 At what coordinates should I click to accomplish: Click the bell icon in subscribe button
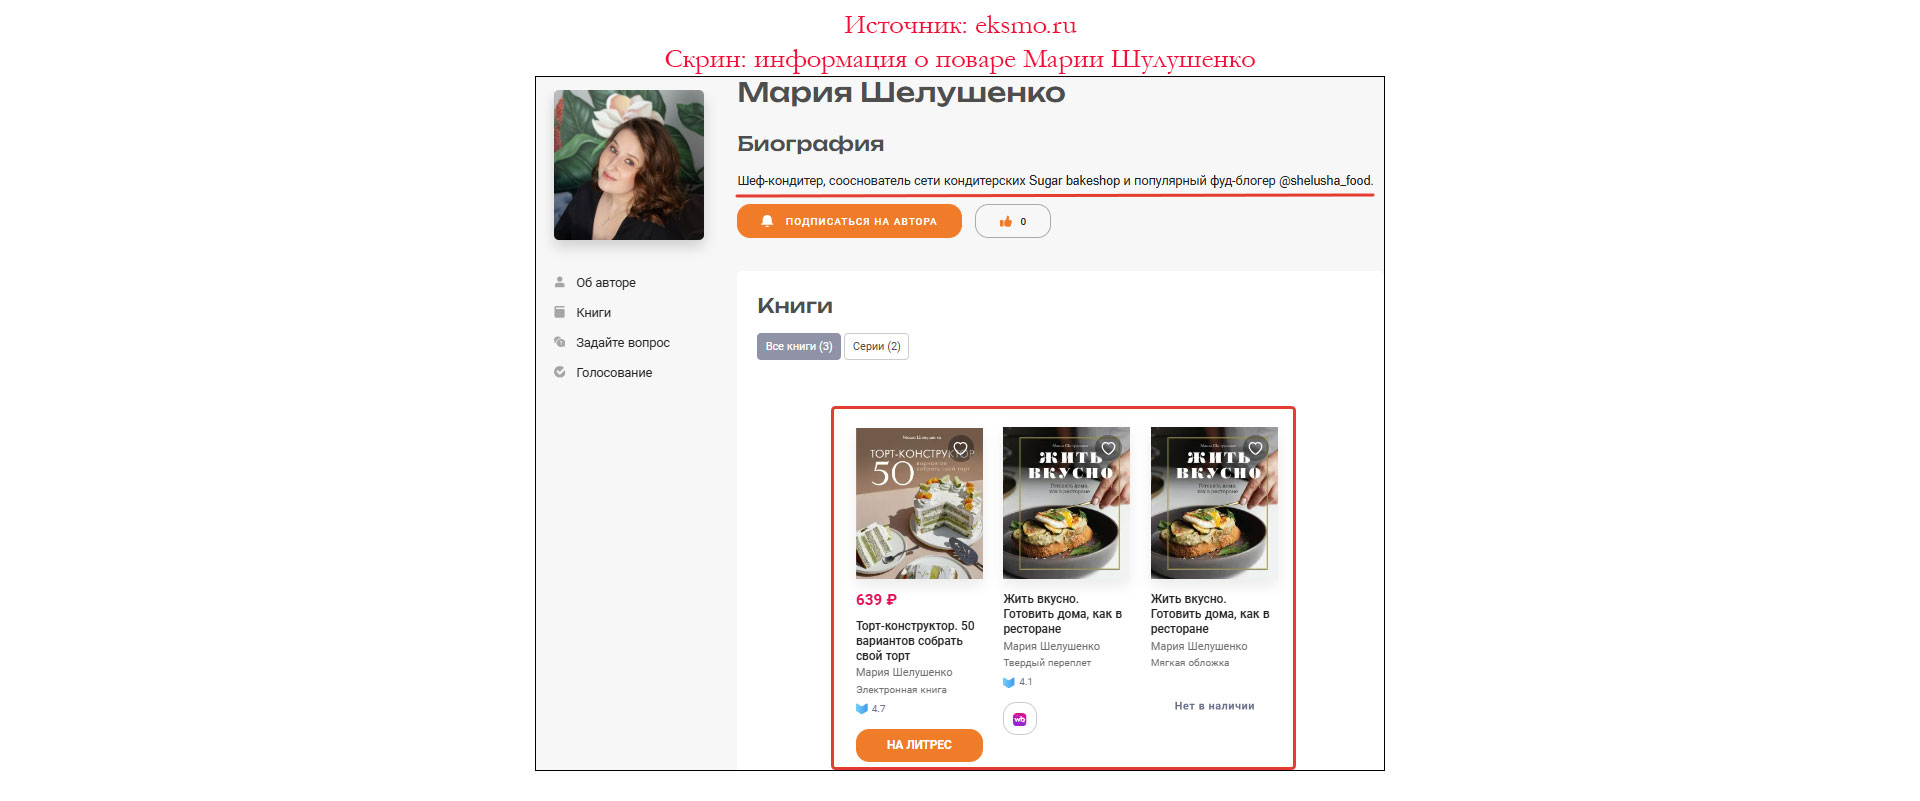[767, 221]
